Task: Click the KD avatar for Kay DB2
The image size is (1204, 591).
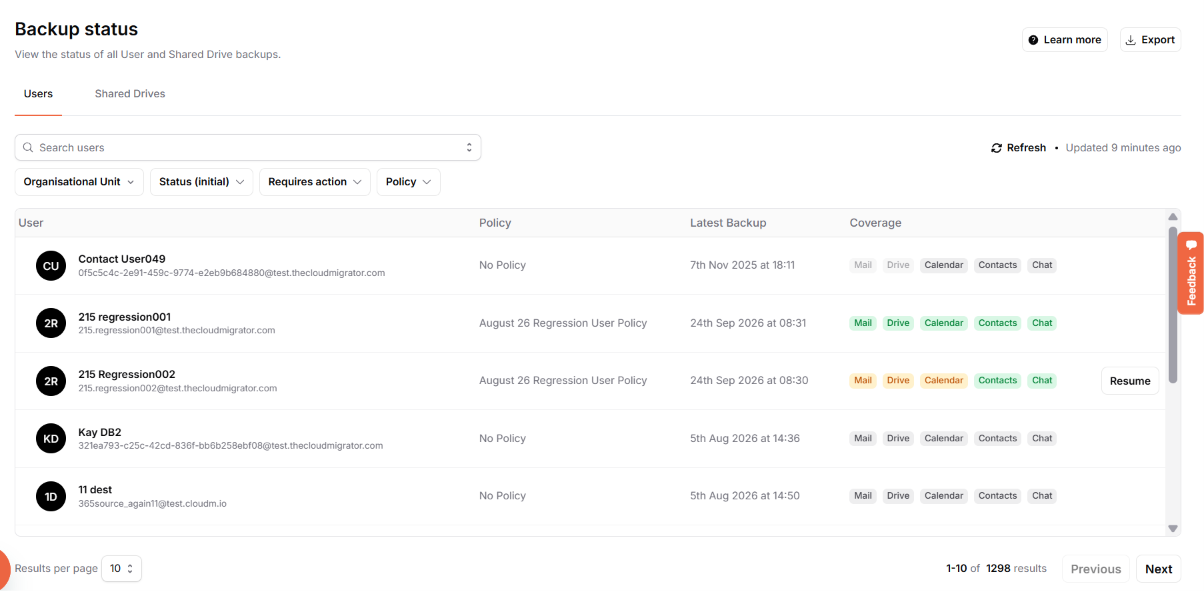Action: (x=51, y=439)
